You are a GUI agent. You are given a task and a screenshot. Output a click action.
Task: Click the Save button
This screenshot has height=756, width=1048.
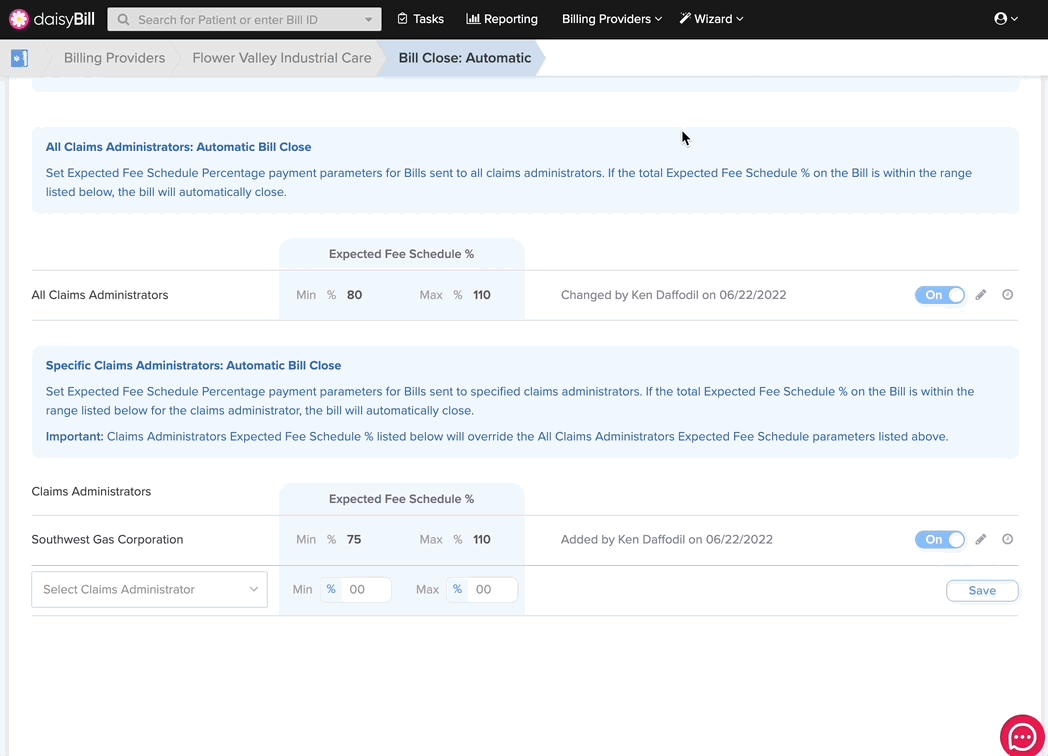(982, 590)
